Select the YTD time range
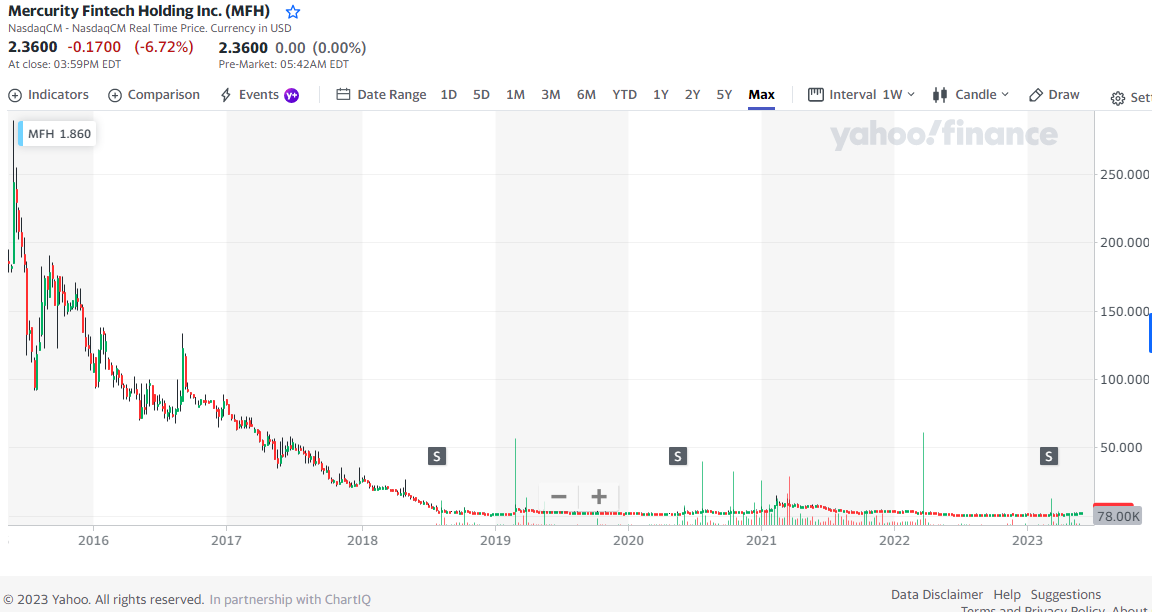The width and height of the screenshot is (1152, 612). pos(624,95)
